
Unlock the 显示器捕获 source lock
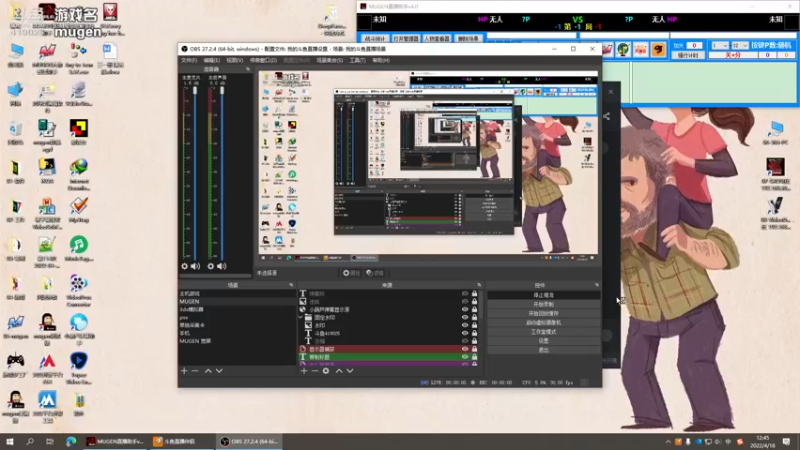474,349
